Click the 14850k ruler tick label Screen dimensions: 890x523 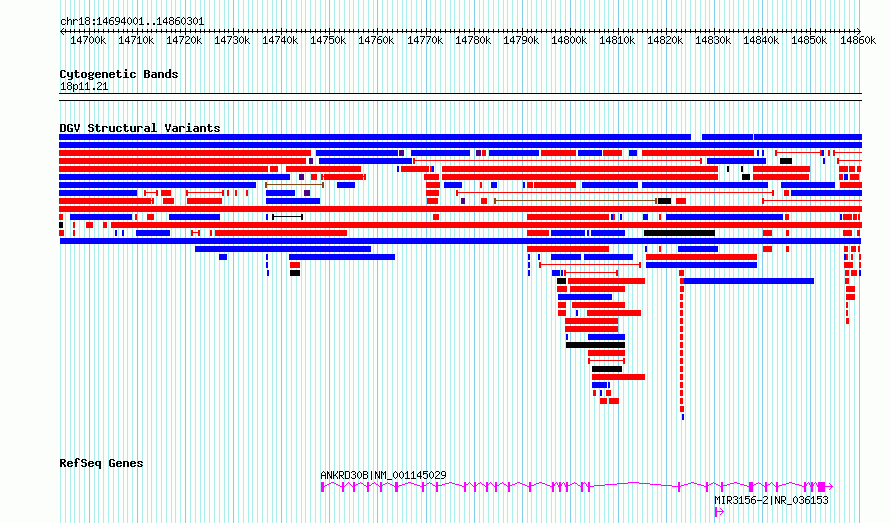pos(809,40)
